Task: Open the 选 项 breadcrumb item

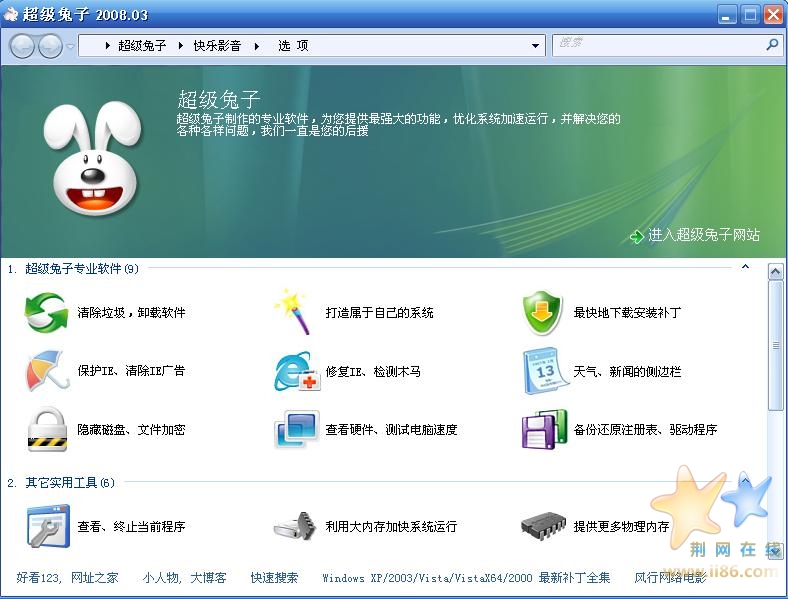Action: click(293, 46)
